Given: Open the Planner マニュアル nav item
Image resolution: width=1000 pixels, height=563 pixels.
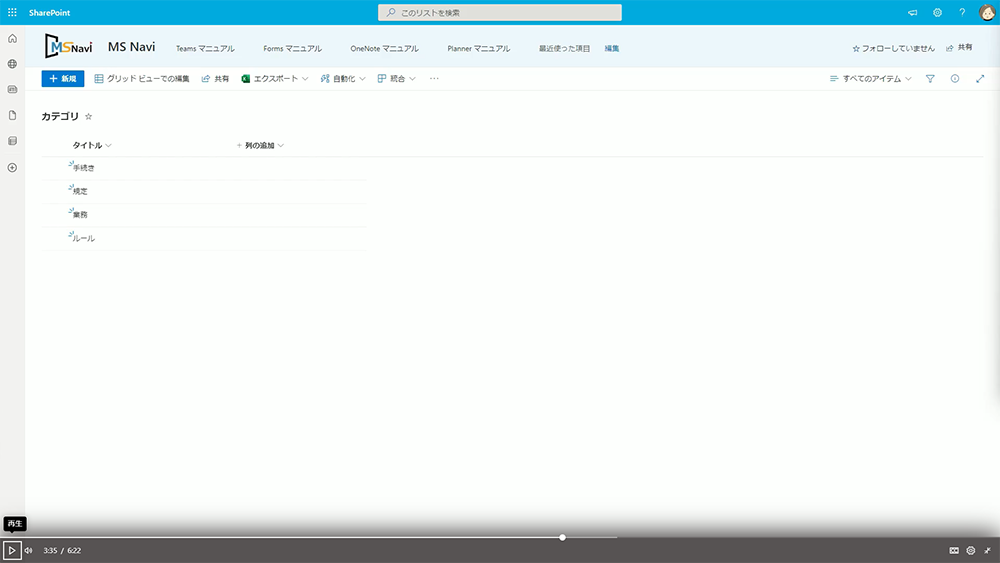Looking at the screenshot, I should (479, 48).
